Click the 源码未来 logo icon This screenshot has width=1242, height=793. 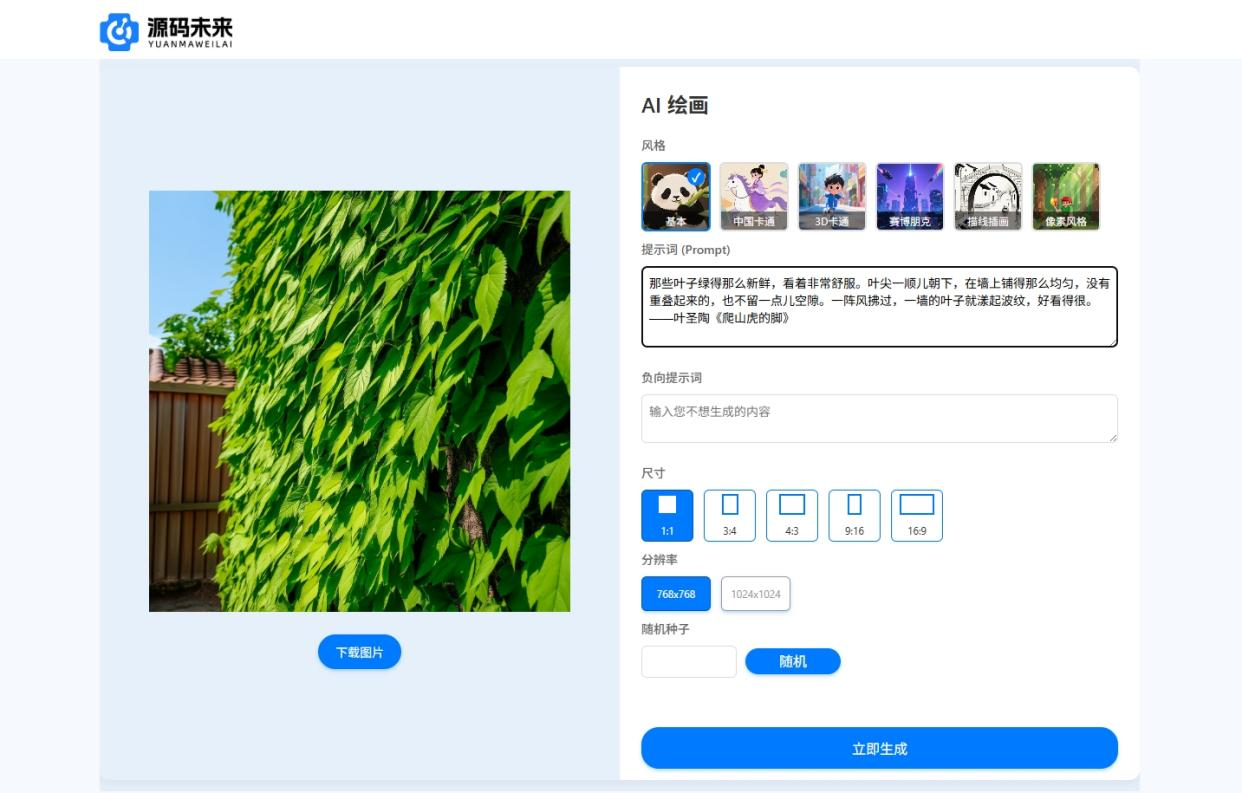click(x=119, y=32)
